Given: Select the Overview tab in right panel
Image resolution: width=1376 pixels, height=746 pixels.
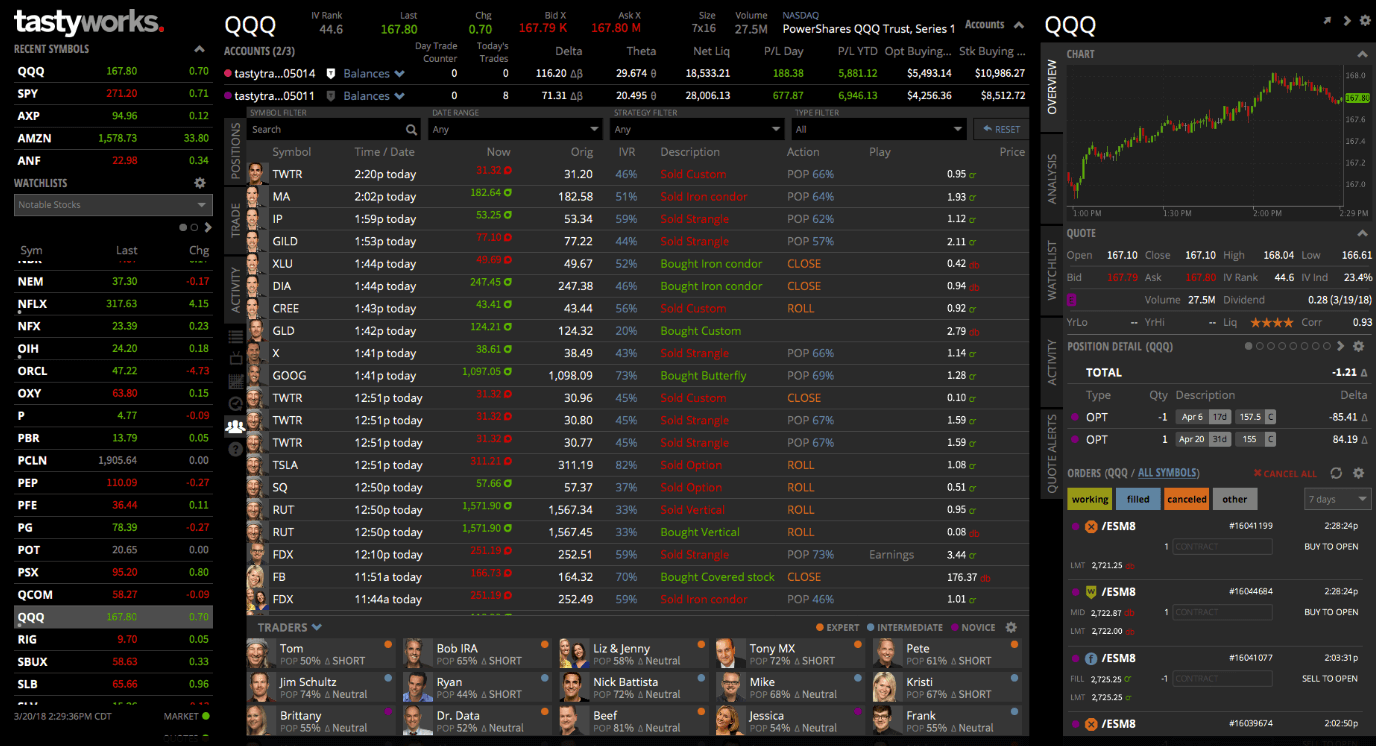Looking at the screenshot, I should tap(1051, 86).
